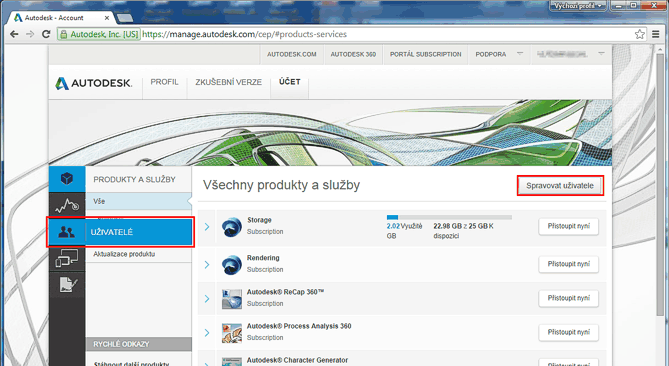Open AUTODESK.COM link
The width and height of the screenshot is (669, 366).
click(292, 55)
